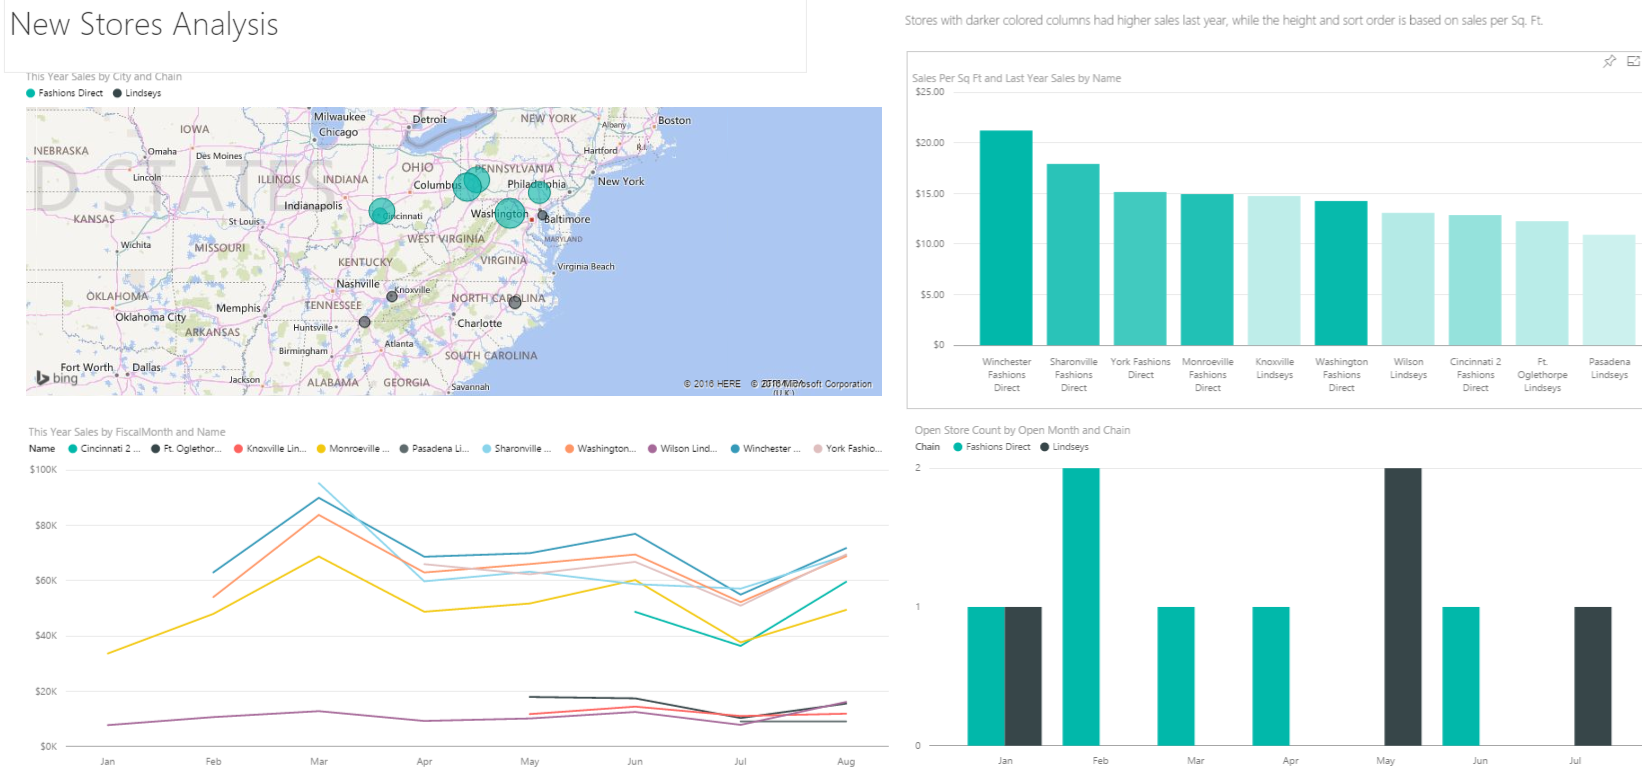Image resolution: width=1642 pixels, height=768 pixels.
Task: Select the April Fashions Direct column
Action: [x=1271, y=676]
